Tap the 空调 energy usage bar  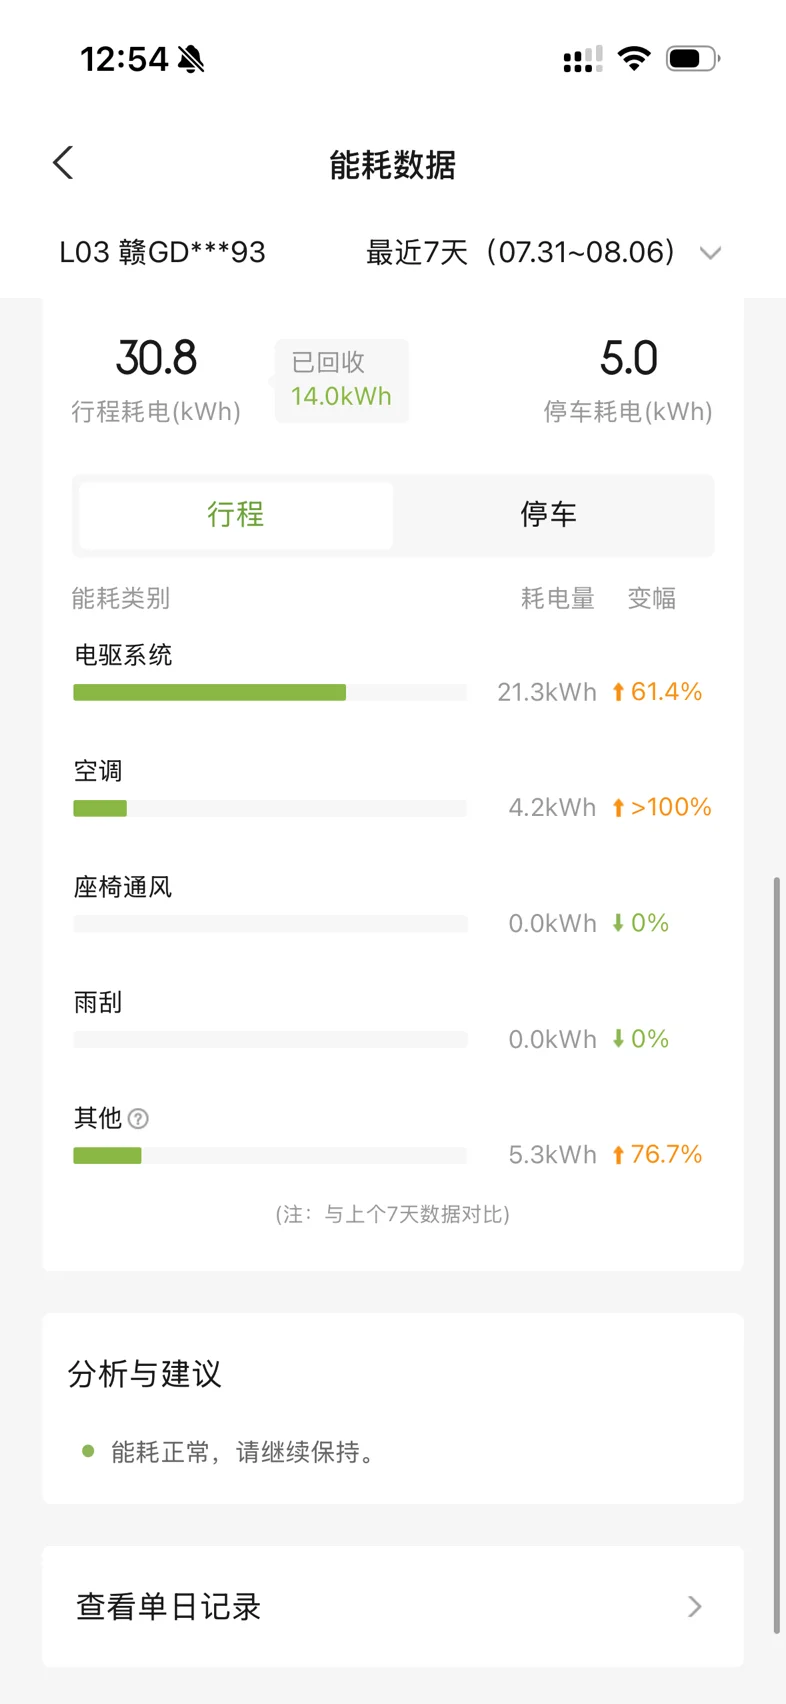click(x=270, y=808)
